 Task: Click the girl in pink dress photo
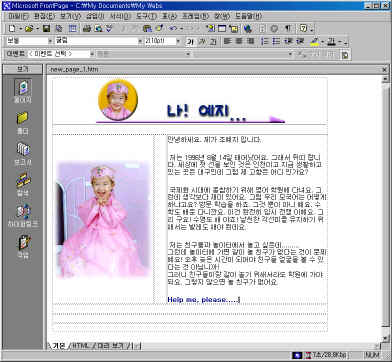103,219
